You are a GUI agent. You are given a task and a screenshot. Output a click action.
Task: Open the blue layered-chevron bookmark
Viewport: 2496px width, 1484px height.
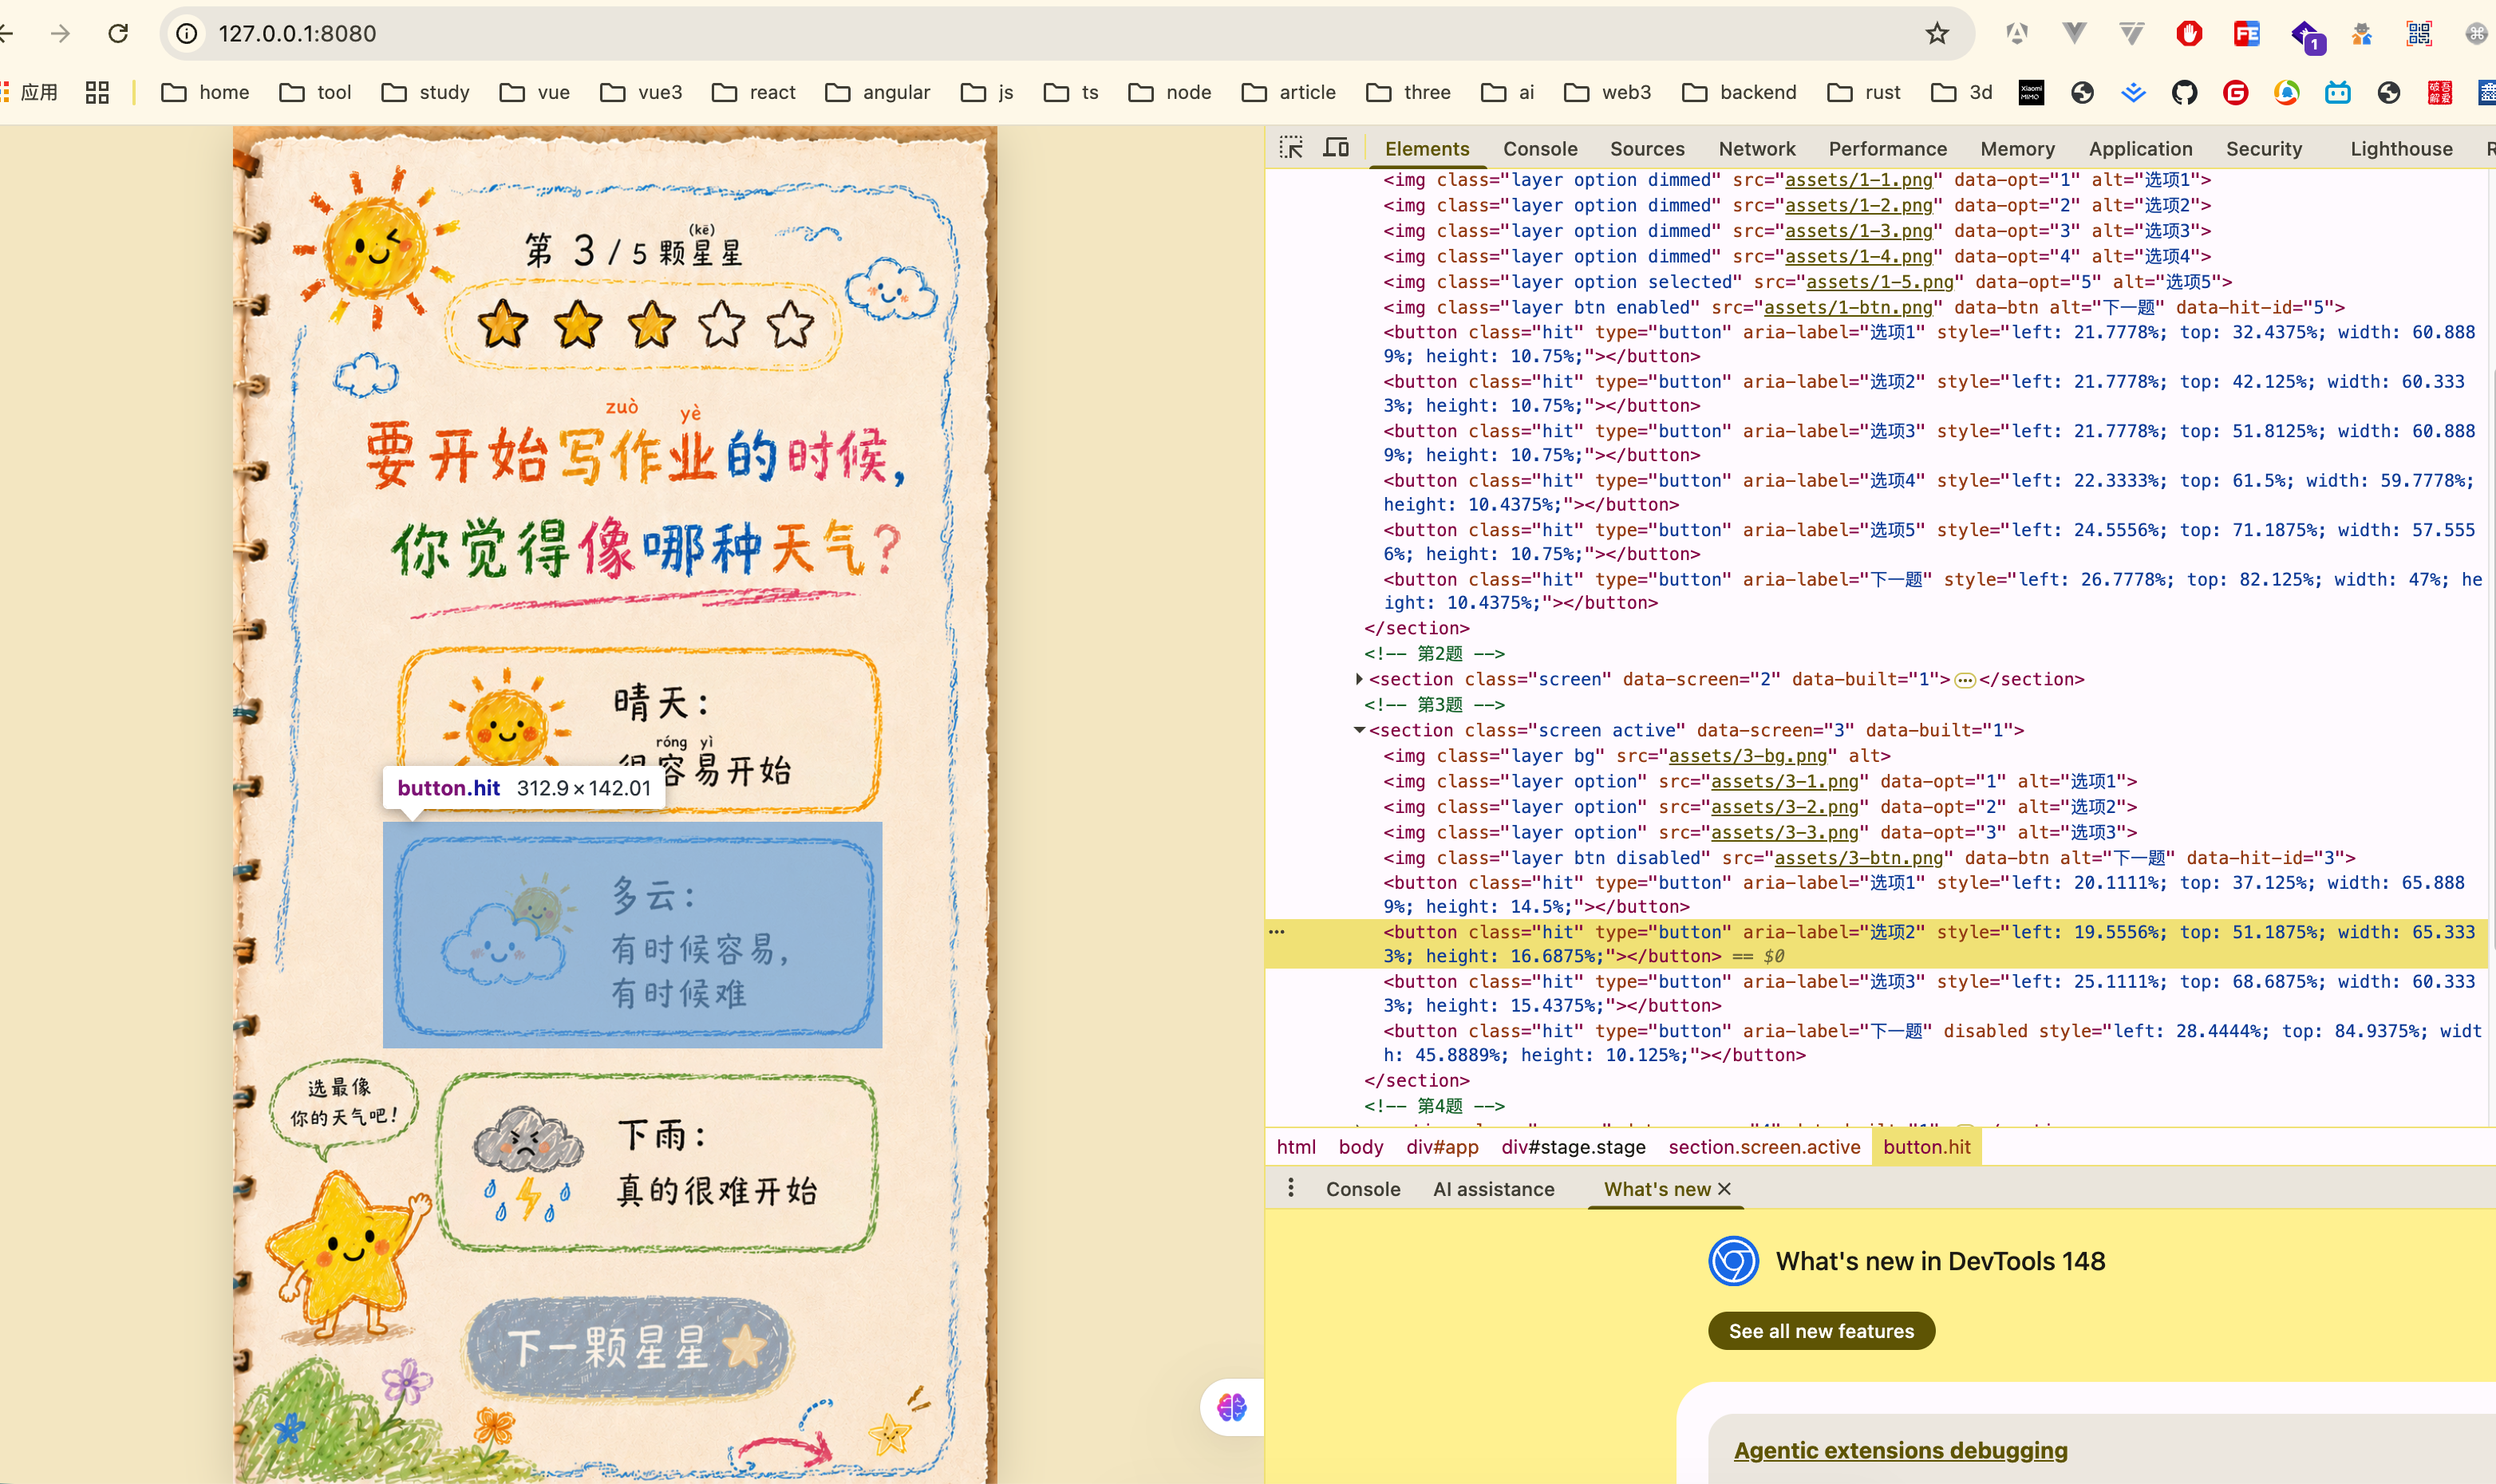[2133, 93]
